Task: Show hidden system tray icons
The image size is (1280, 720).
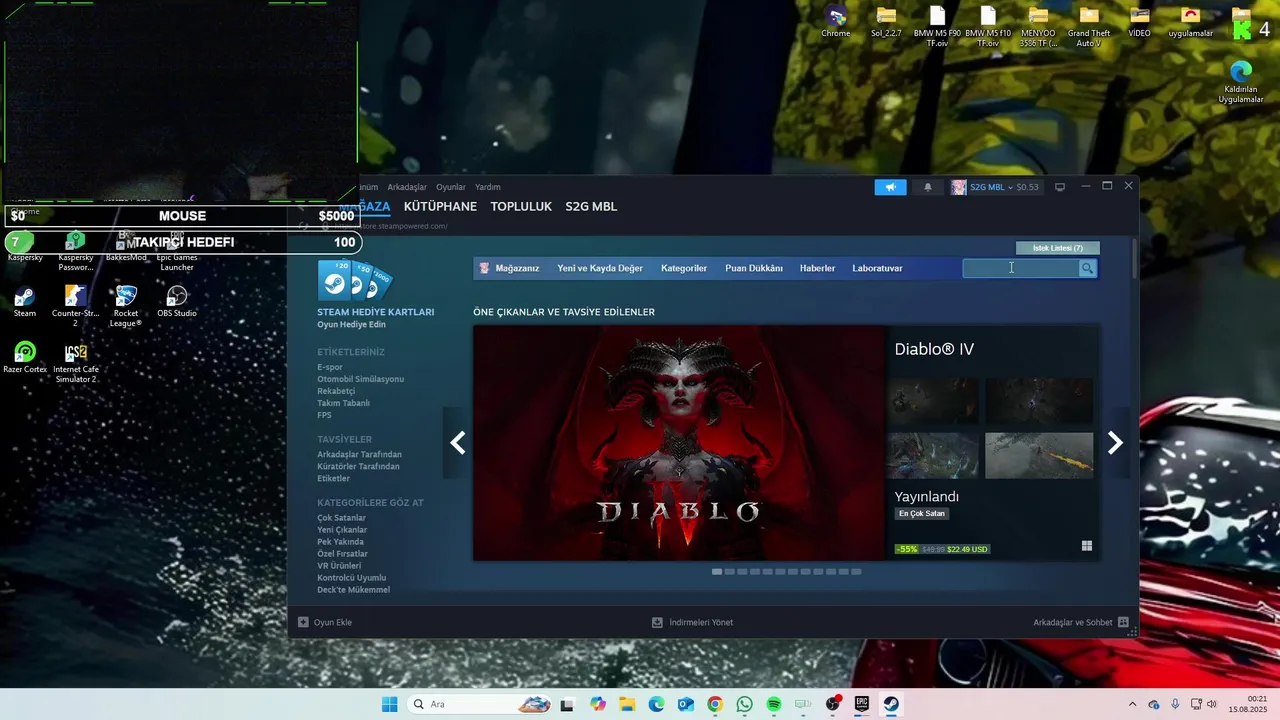Action: [x=1132, y=704]
